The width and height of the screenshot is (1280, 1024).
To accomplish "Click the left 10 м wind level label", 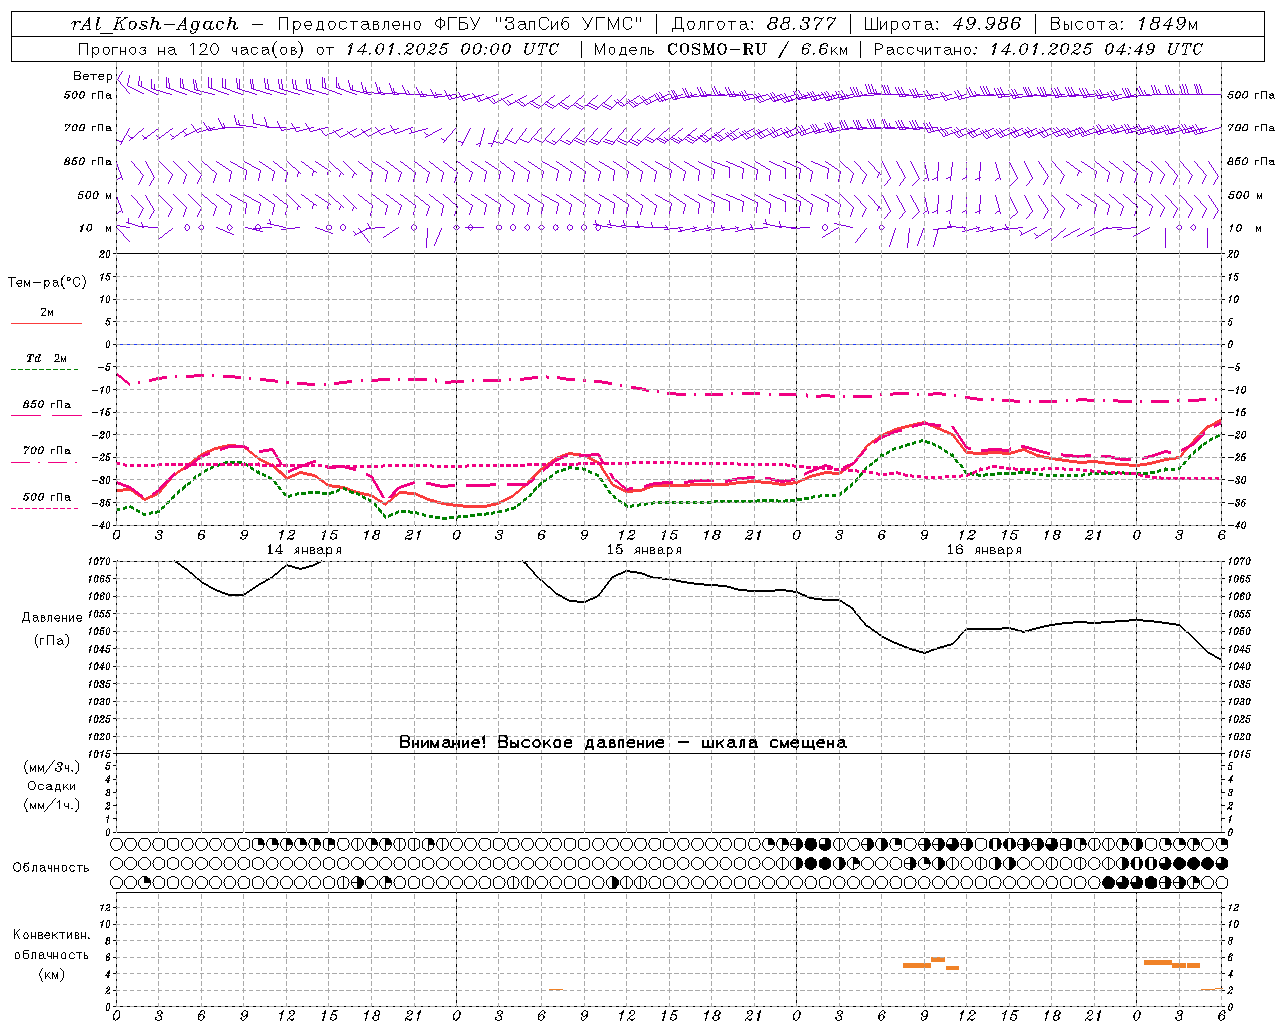I will pos(96,228).
